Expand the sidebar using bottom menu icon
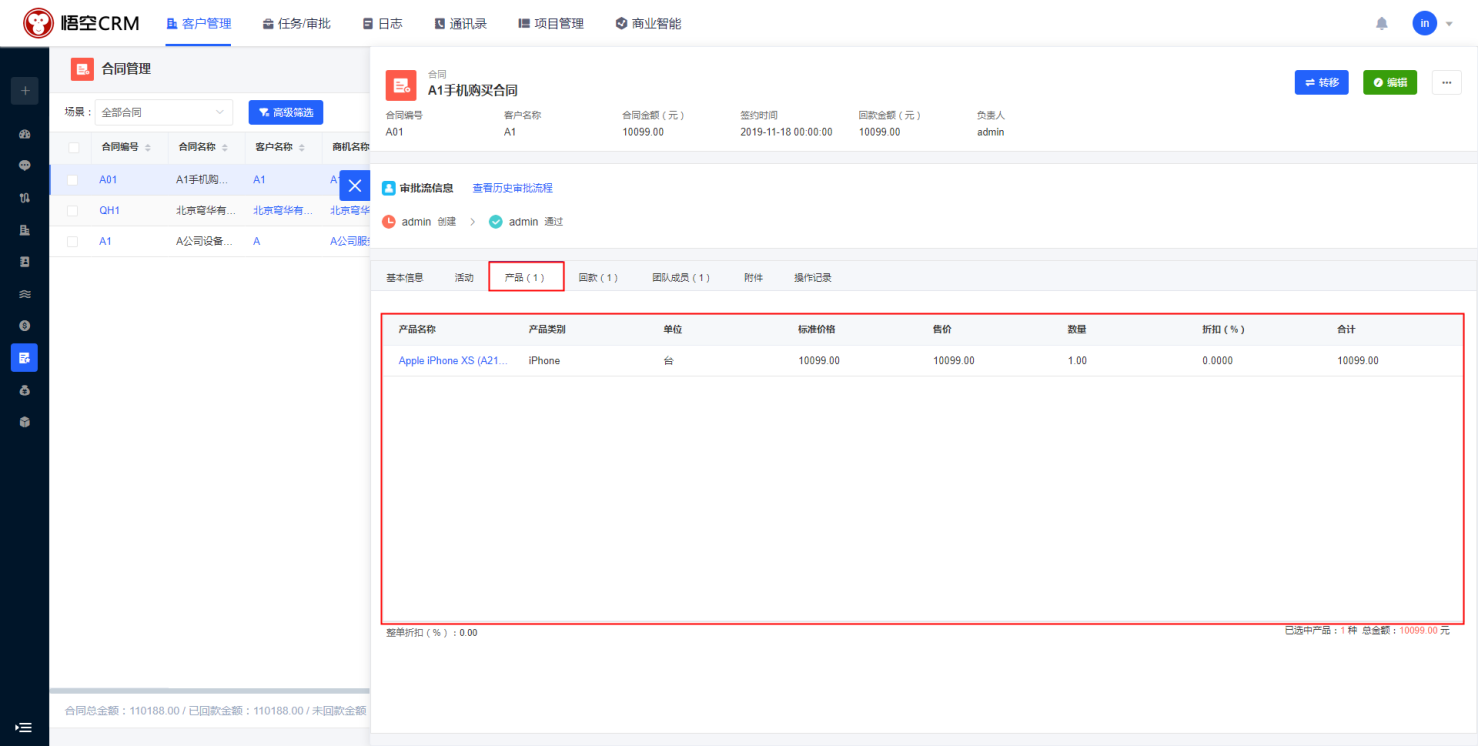The image size is (1478, 746). click(x=24, y=727)
